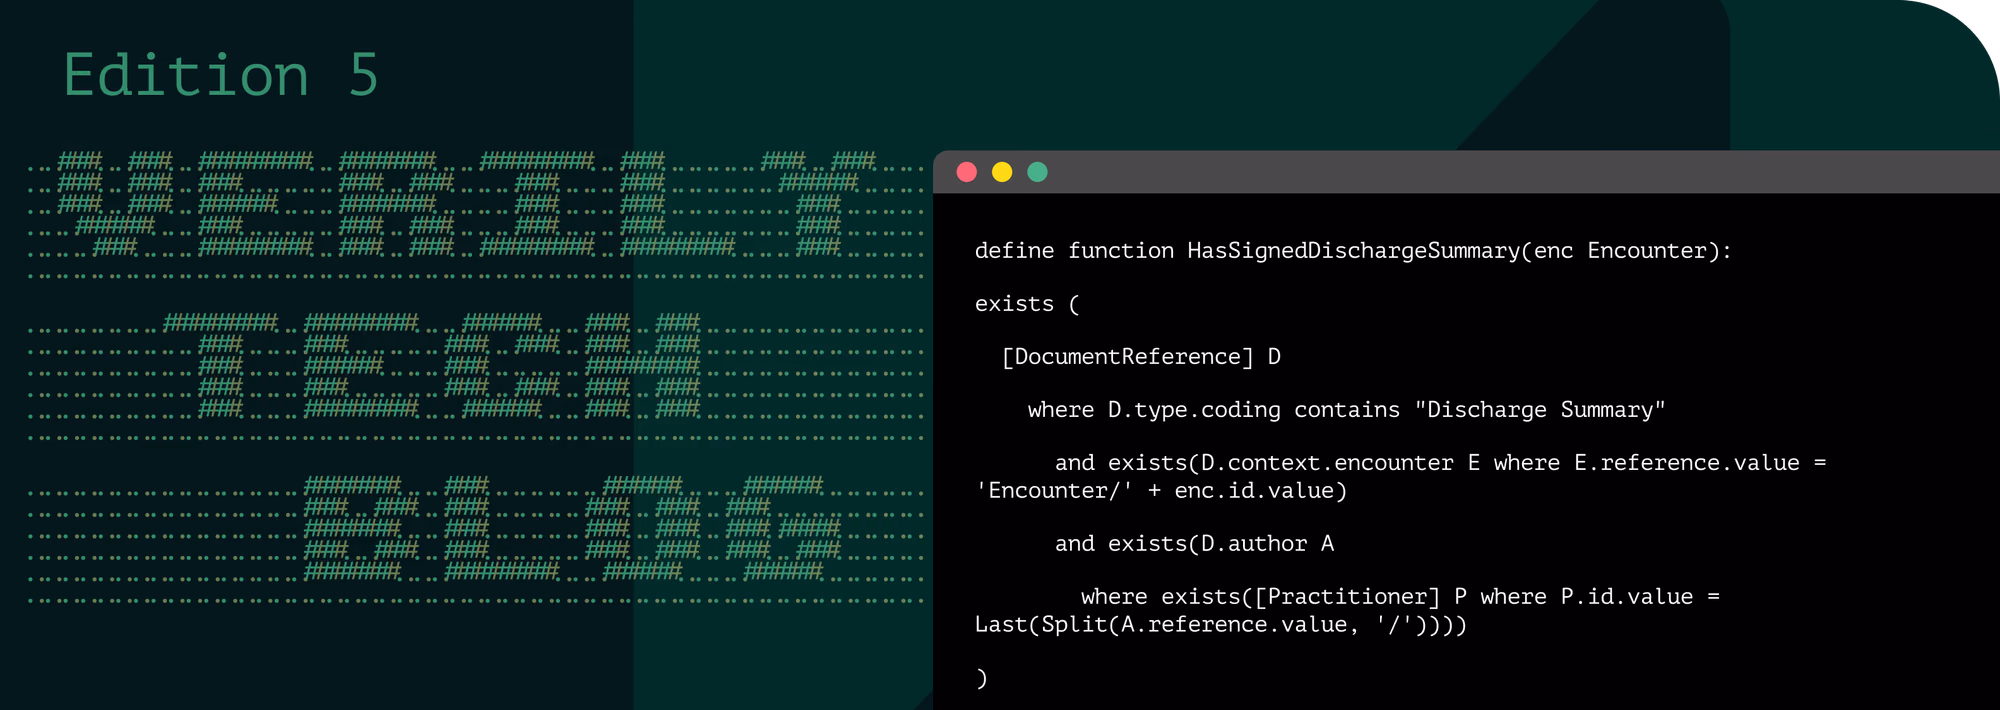Click the "Edition 5" heading

tap(221, 76)
